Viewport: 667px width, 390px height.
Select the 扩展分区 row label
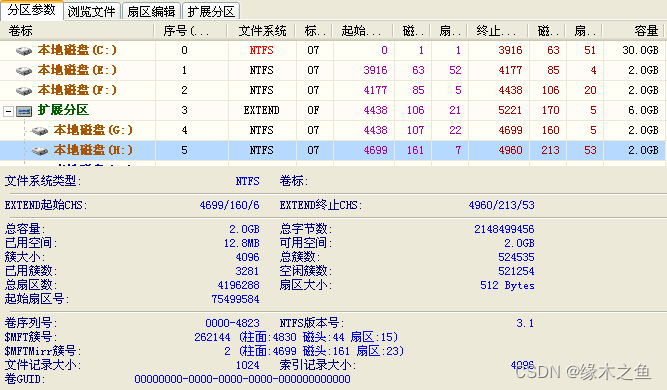click(63, 110)
